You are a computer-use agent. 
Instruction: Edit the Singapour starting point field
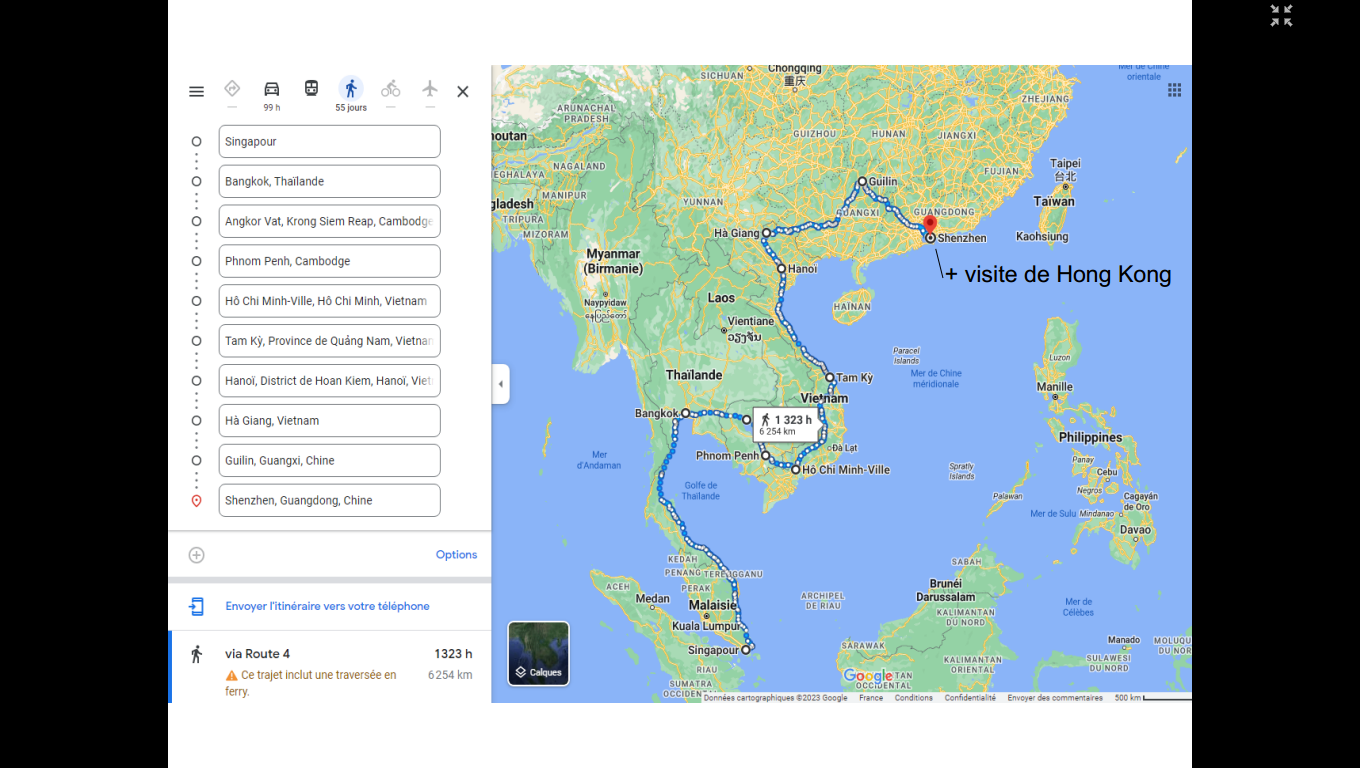330,141
